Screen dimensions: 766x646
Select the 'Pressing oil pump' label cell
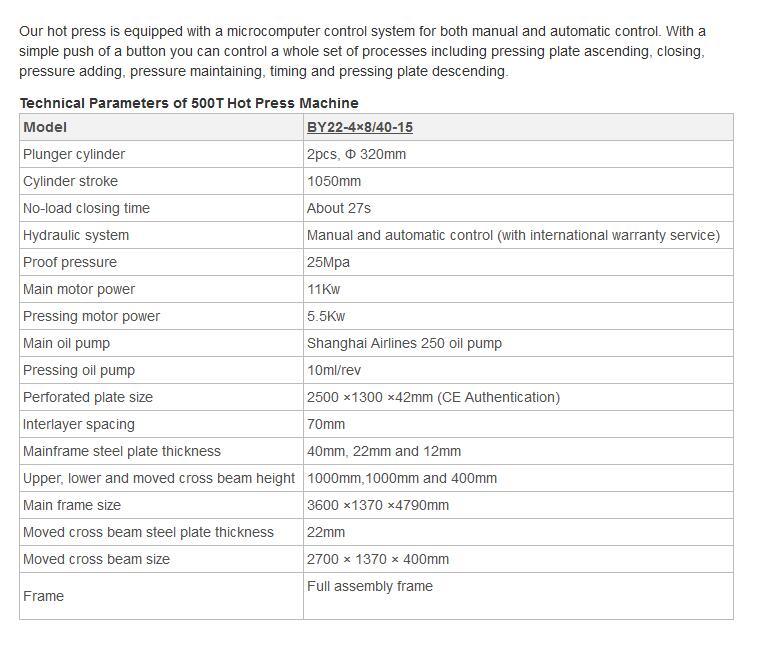tap(79, 370)
